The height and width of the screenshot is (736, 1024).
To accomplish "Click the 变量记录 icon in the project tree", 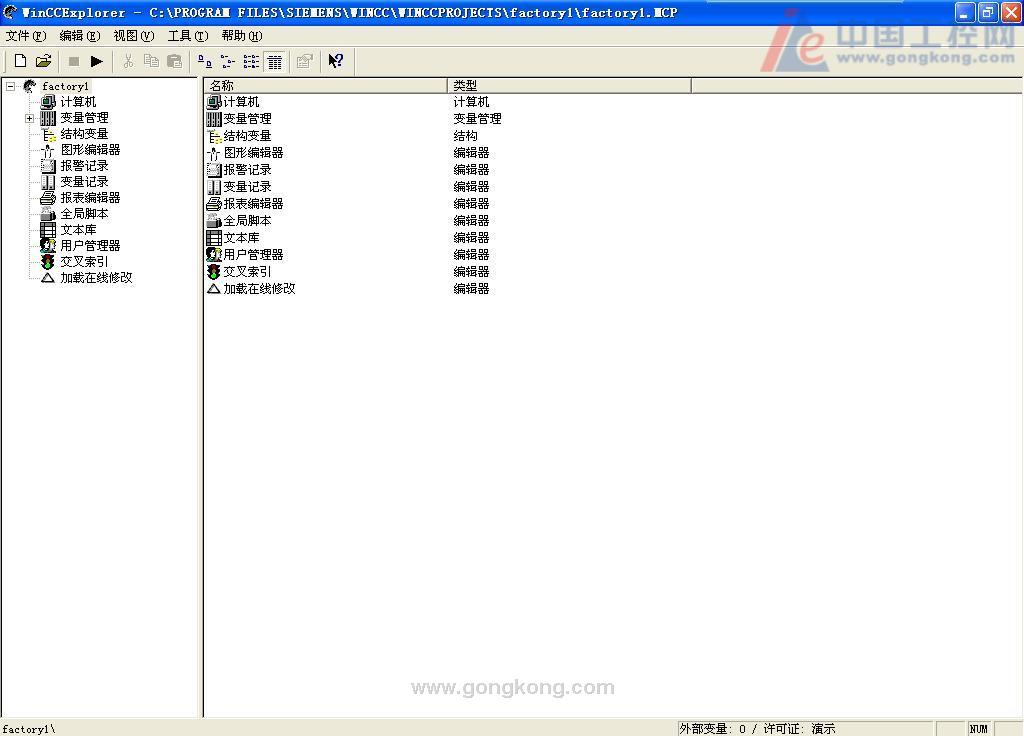I will [x=48, y=182].
